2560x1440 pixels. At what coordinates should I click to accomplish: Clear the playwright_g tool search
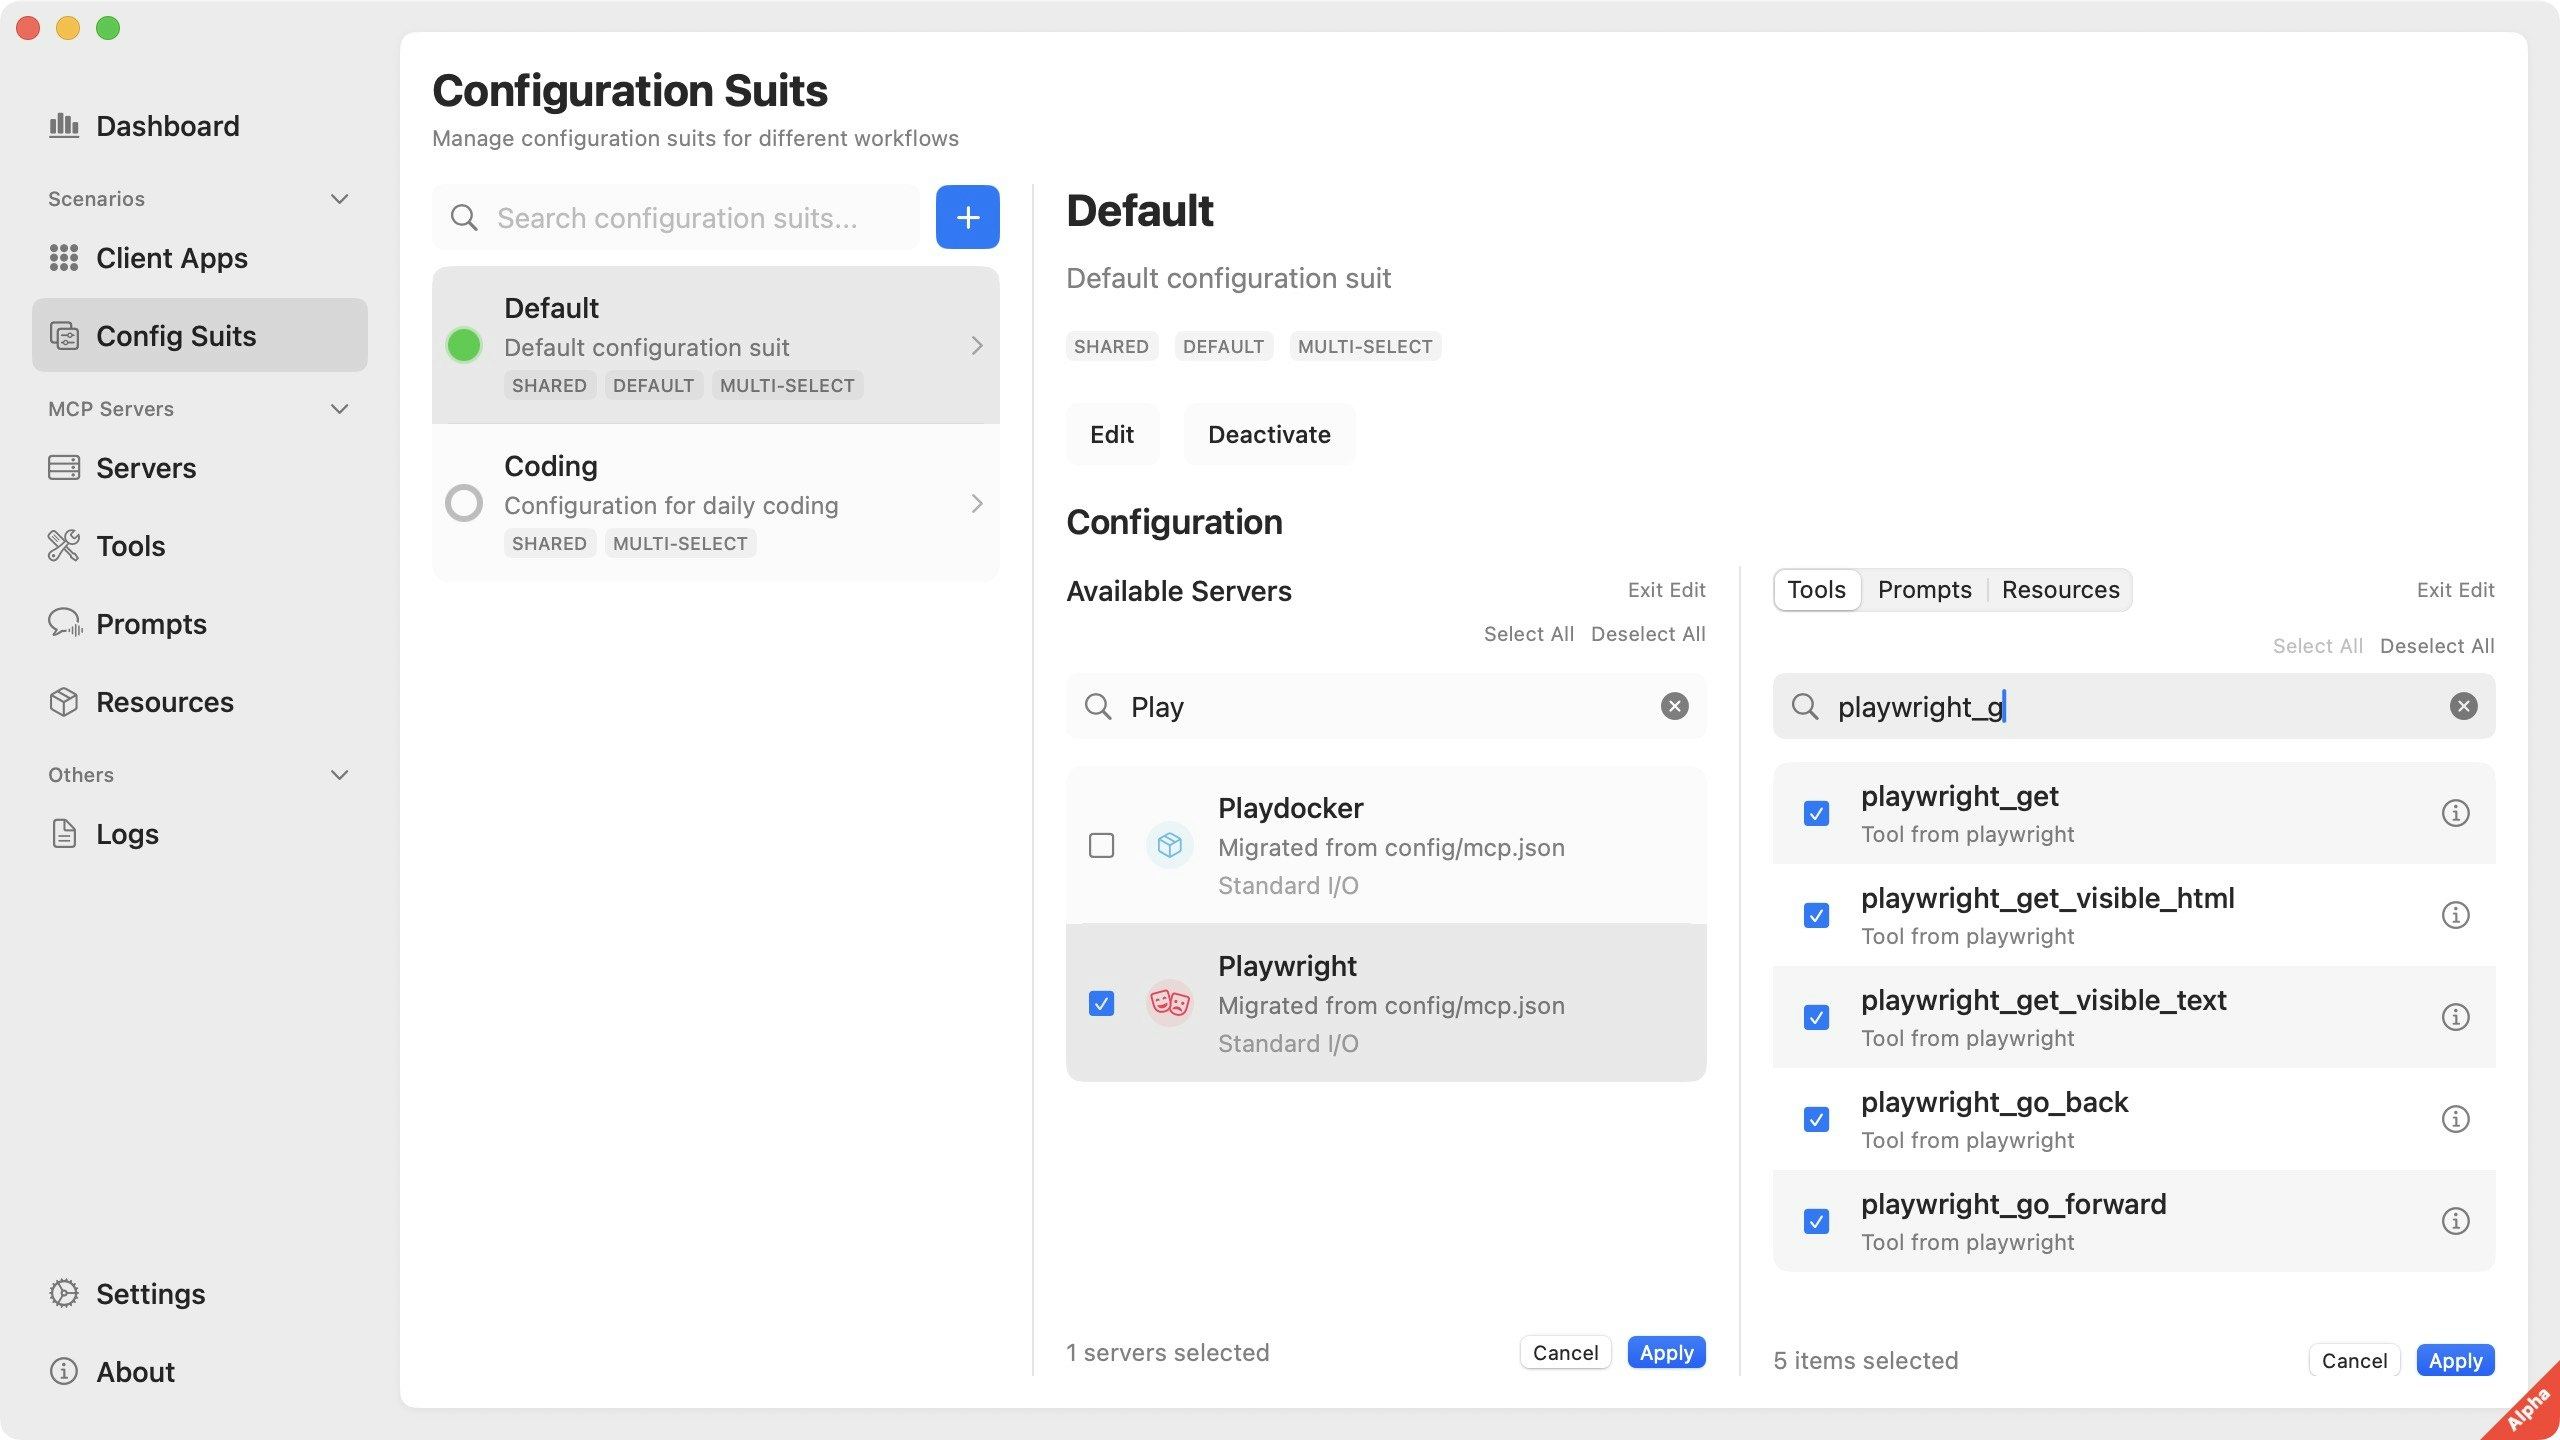tap(2463, 706)
